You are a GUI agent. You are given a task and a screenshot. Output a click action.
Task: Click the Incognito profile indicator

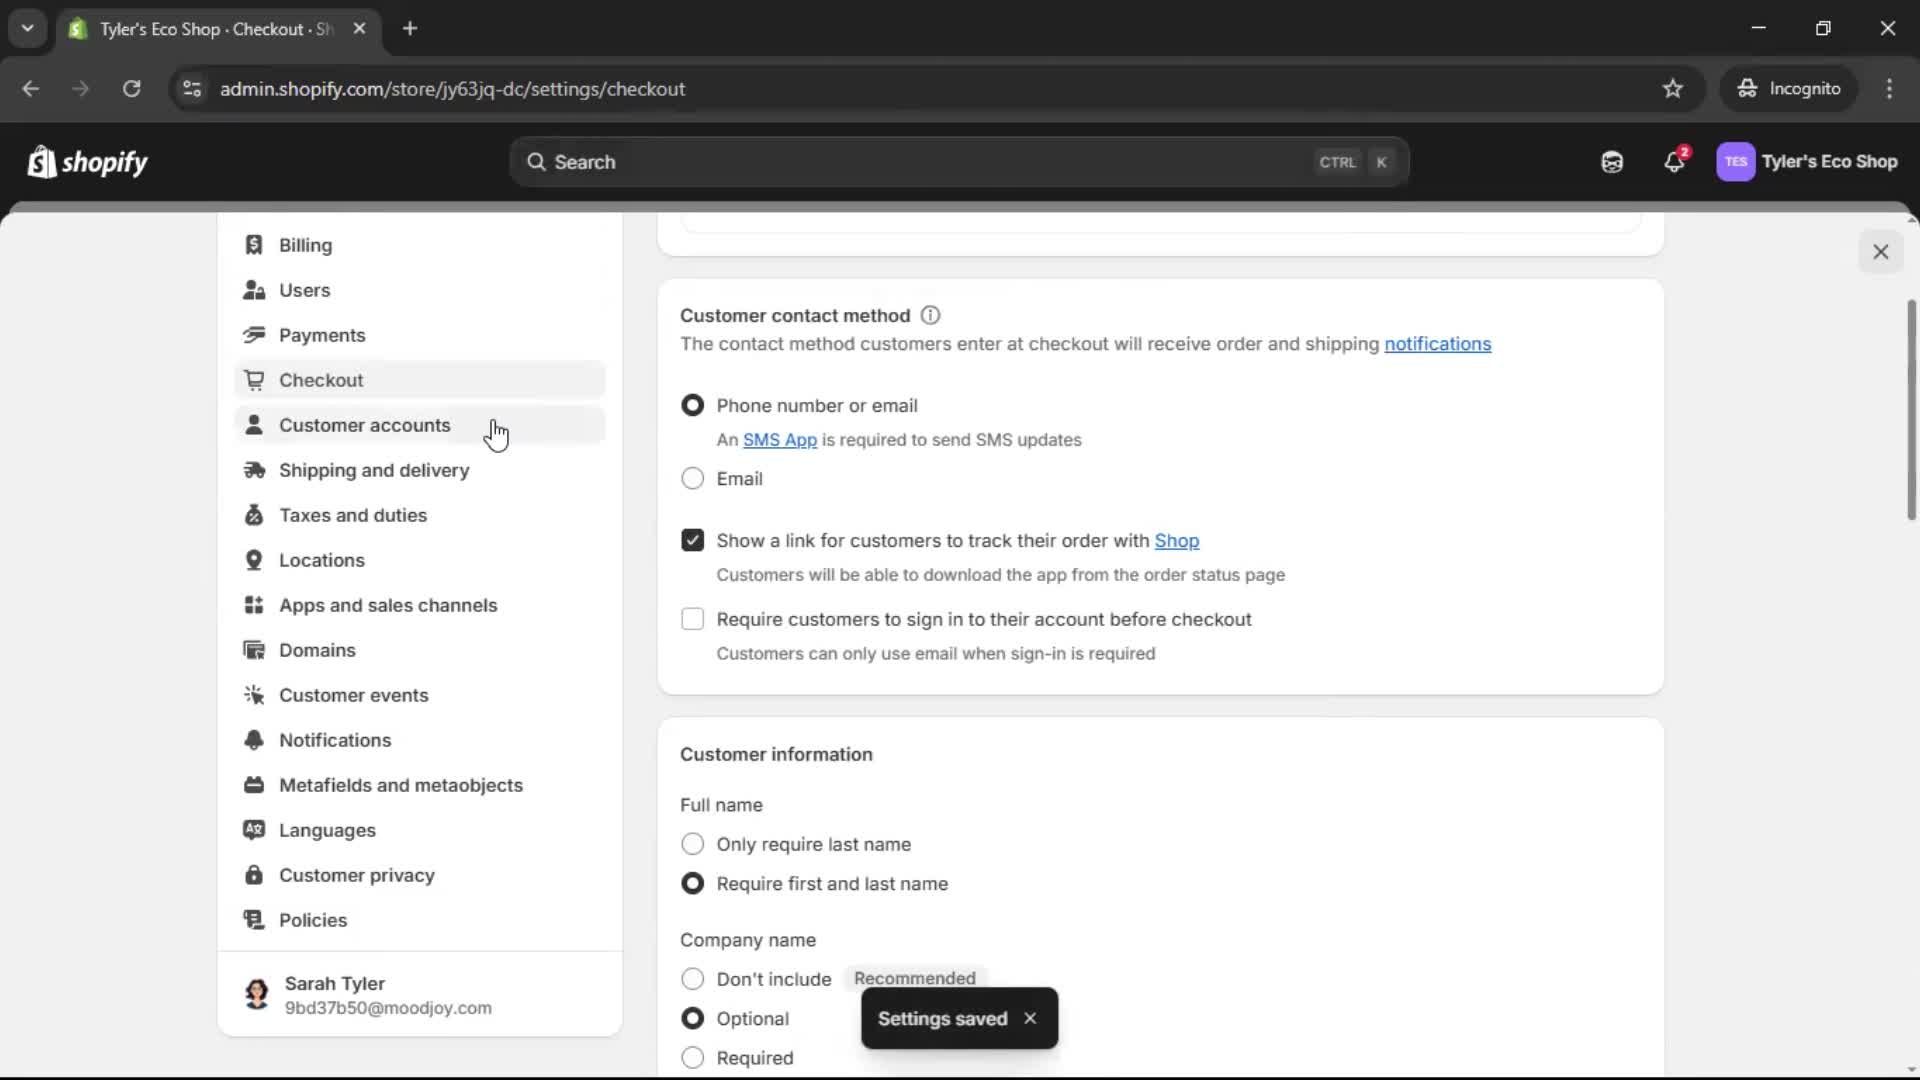(x=1789, y=88)
